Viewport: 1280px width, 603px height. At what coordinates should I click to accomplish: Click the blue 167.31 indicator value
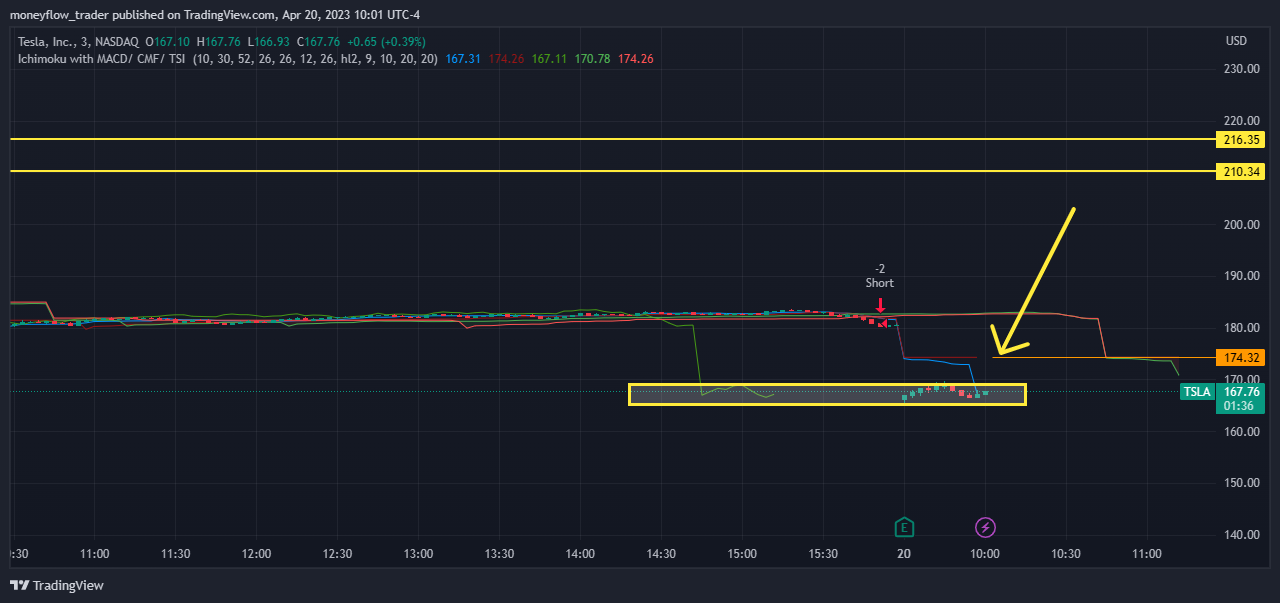pyautogui.click(x=463, y=59)
